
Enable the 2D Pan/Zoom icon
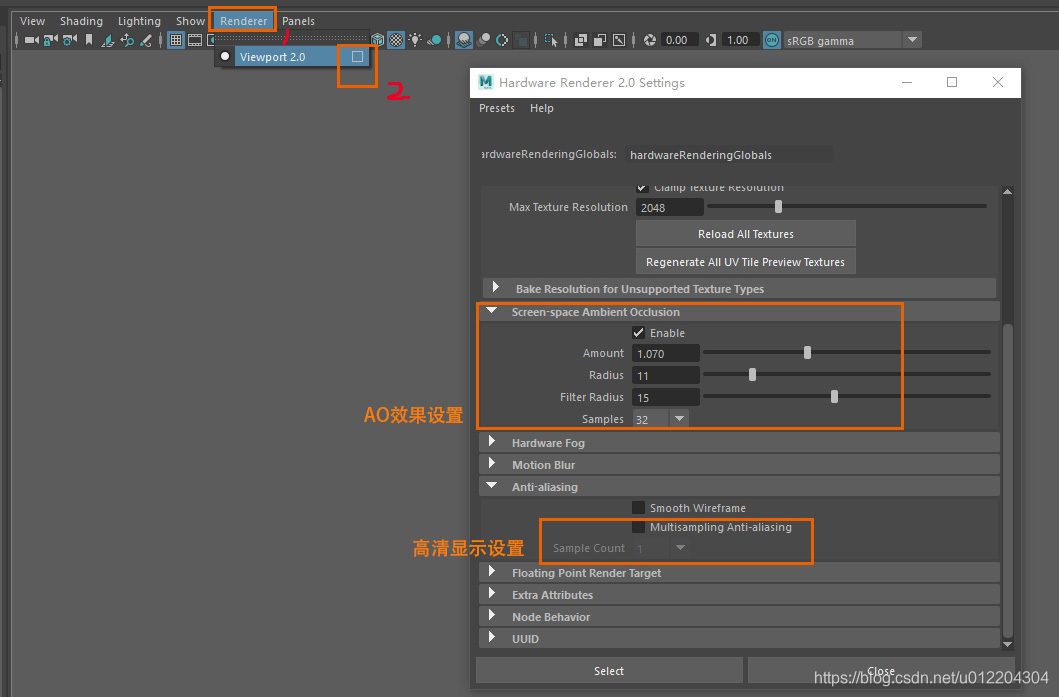pyautogui.click(x=127, y=41)
